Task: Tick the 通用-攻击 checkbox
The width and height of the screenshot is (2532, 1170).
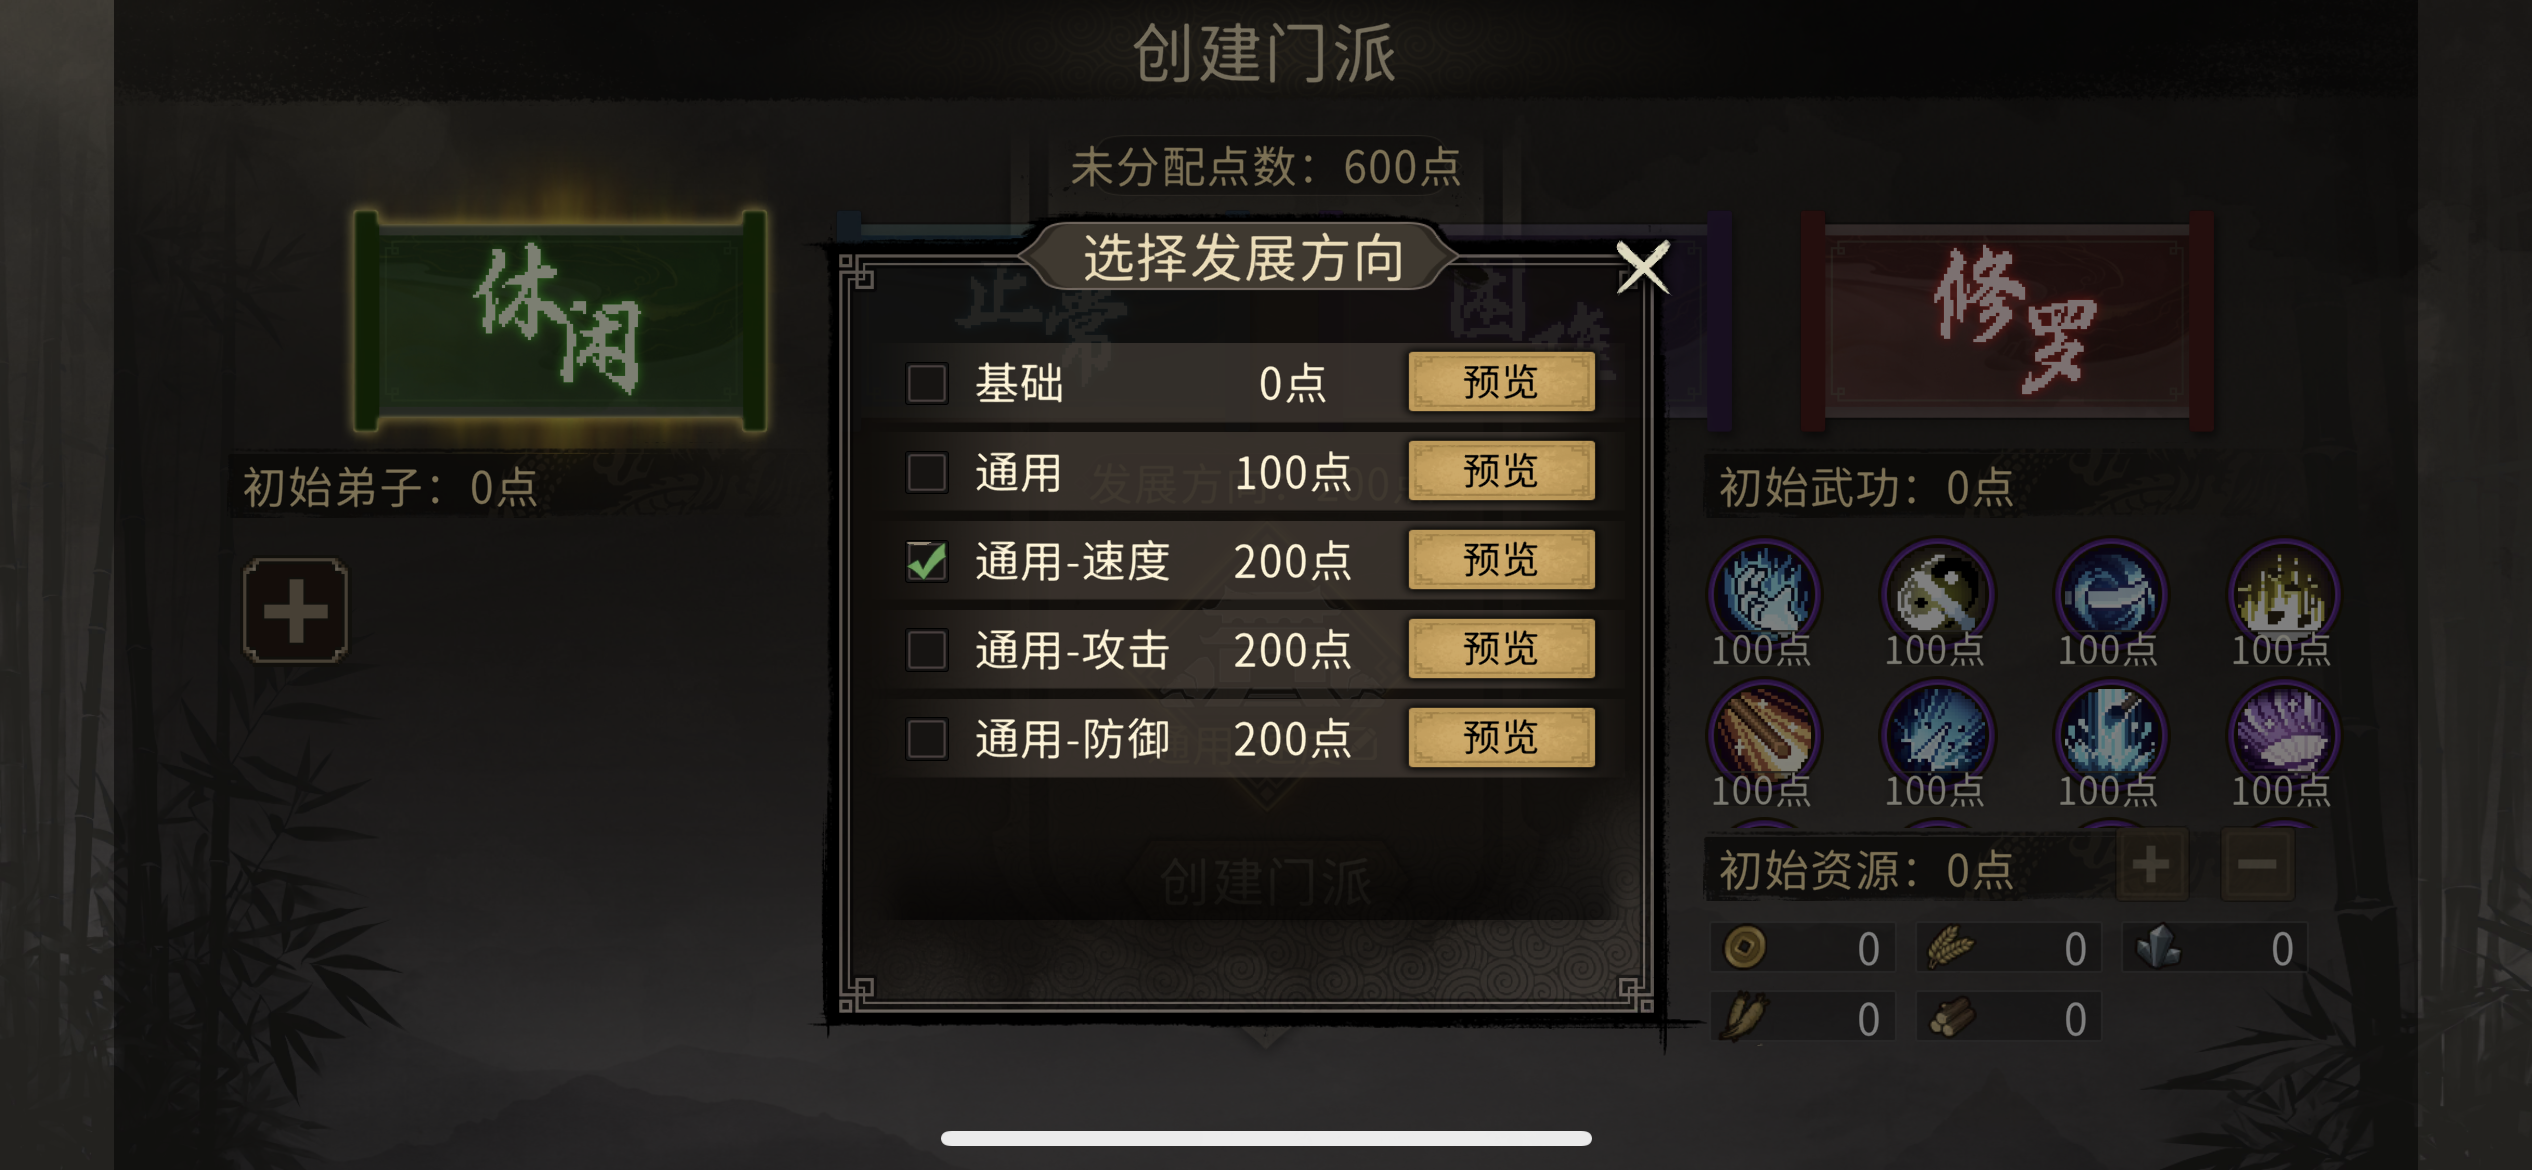Action: pos(926,650)
